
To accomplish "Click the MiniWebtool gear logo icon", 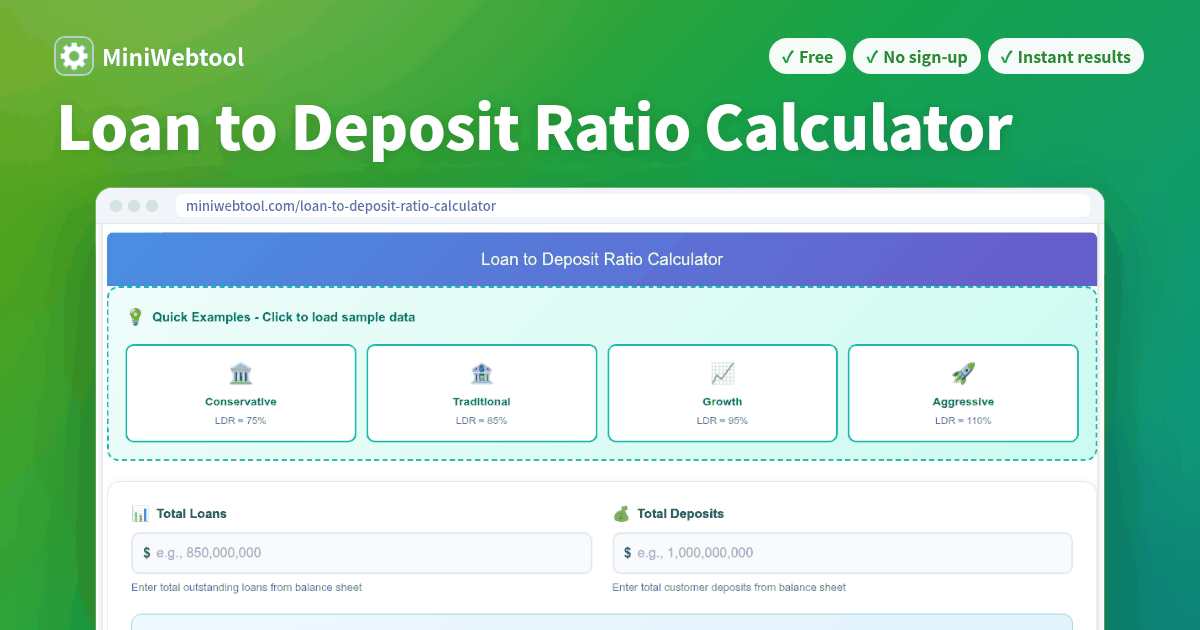I will (74, 57).
